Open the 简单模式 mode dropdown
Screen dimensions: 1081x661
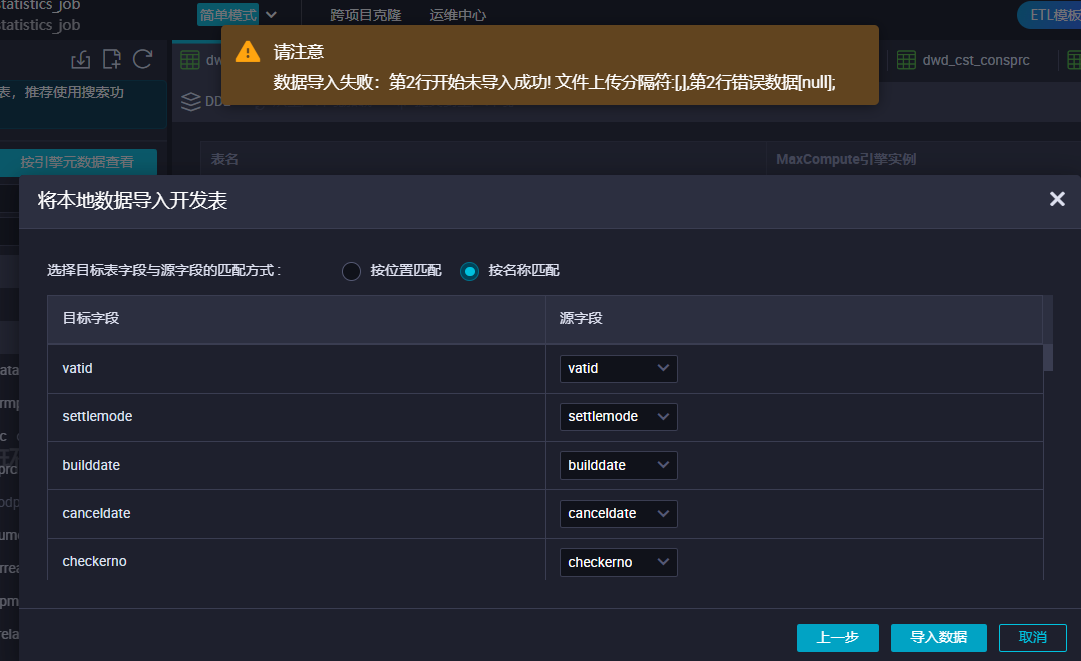pyautogui.click(x=237, y=14)
